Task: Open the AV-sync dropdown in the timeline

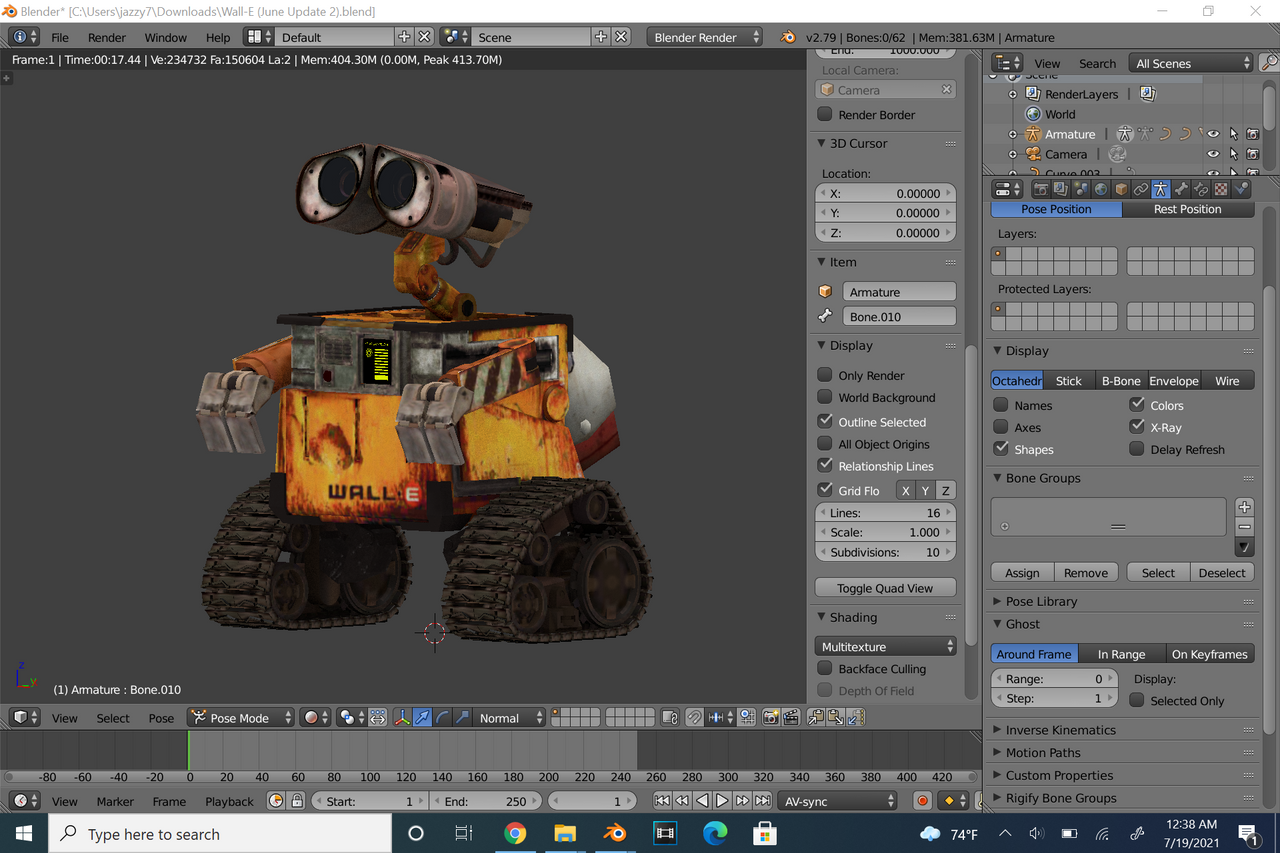Action: tap(838, 801)
